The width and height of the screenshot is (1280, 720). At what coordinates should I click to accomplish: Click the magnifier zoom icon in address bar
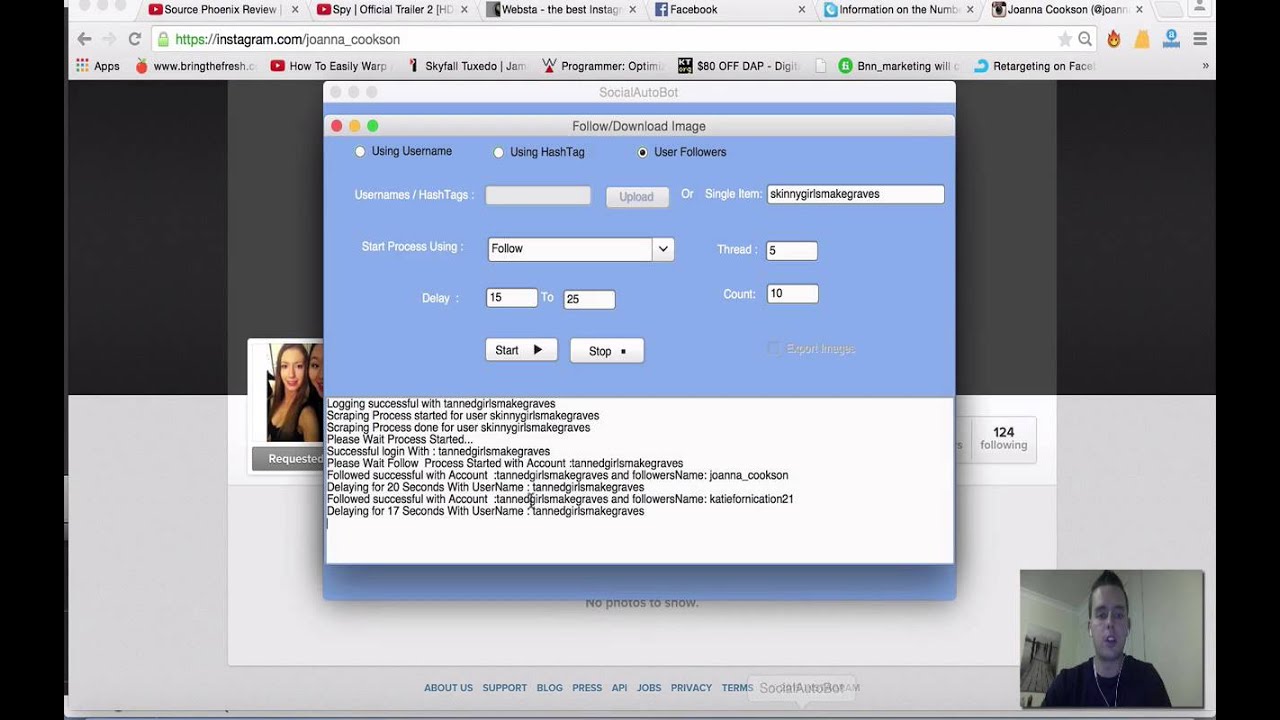[1084, 39]
